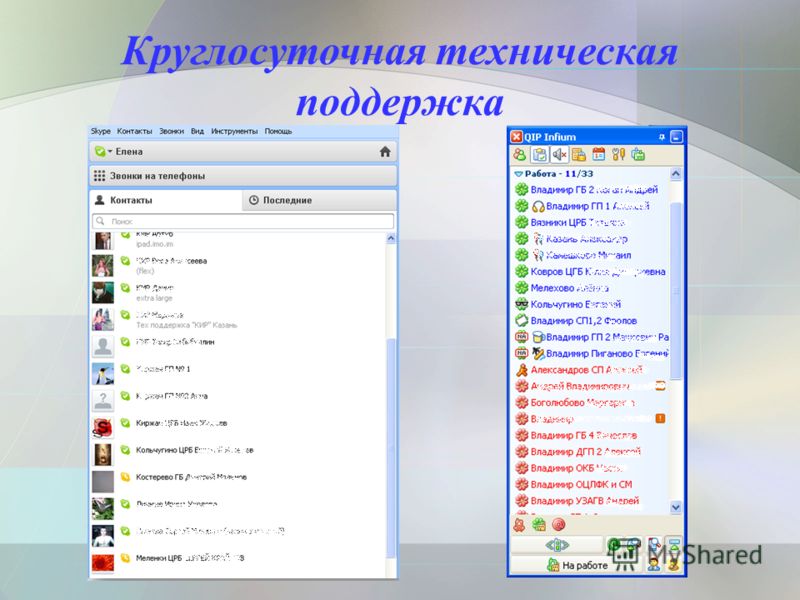800x600 pixels.
Task: Open the Инструменты menu in Skype
Action: [234, 131]
